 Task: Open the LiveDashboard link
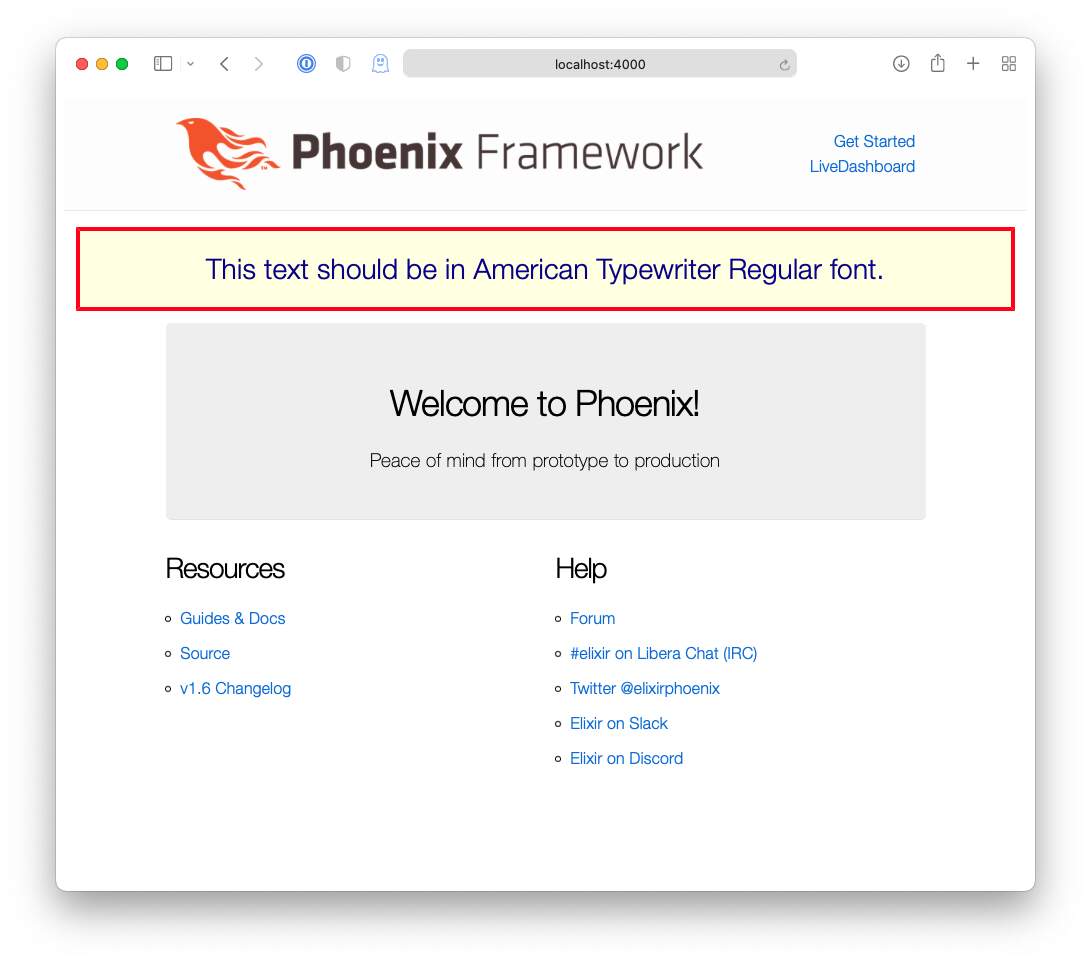tap(862, 166)
